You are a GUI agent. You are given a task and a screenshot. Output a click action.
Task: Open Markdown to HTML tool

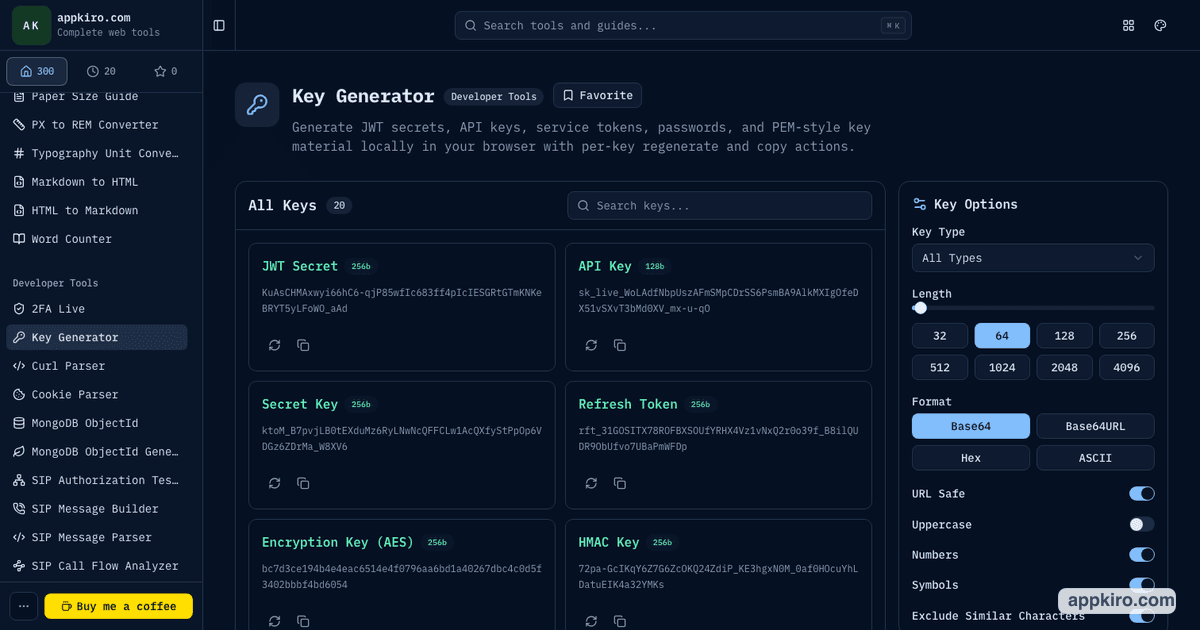click(x=97, y=182)
